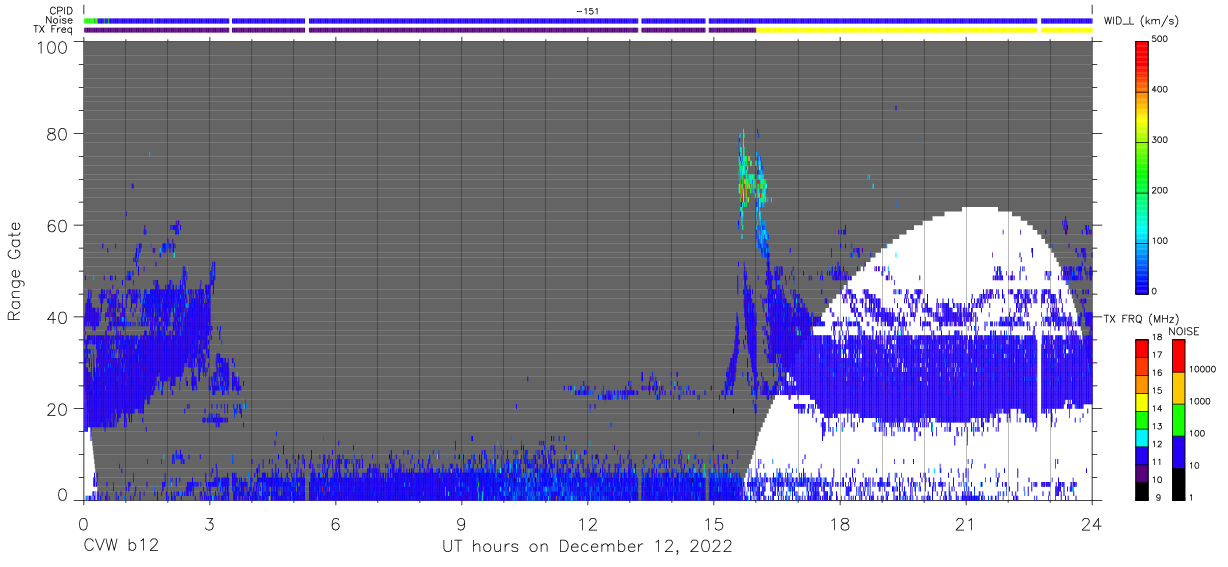This screenshot has width=1228, height=567.
Task: Click the CPID label at top left
Action: 60,10
